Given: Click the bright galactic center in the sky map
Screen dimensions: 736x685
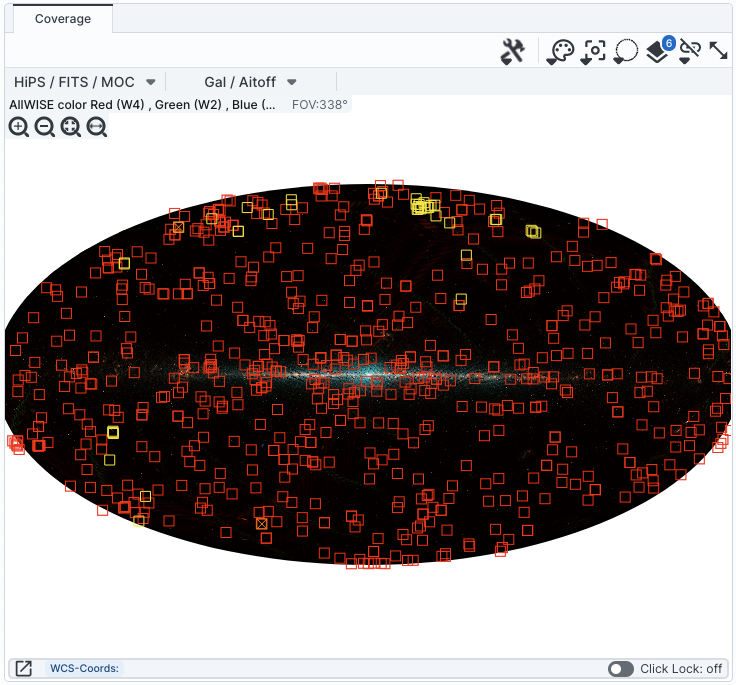Looking at the screenshot, I should [369, 374].
